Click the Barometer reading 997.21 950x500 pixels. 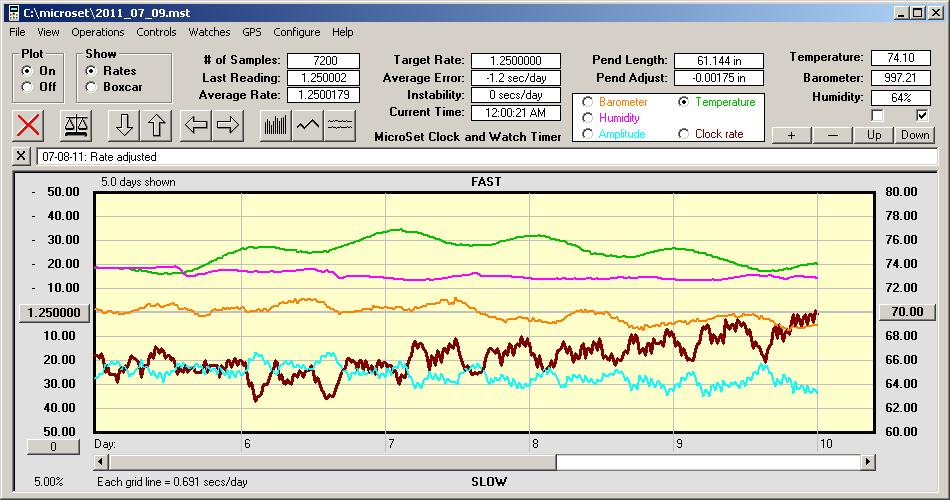[900, 78]
